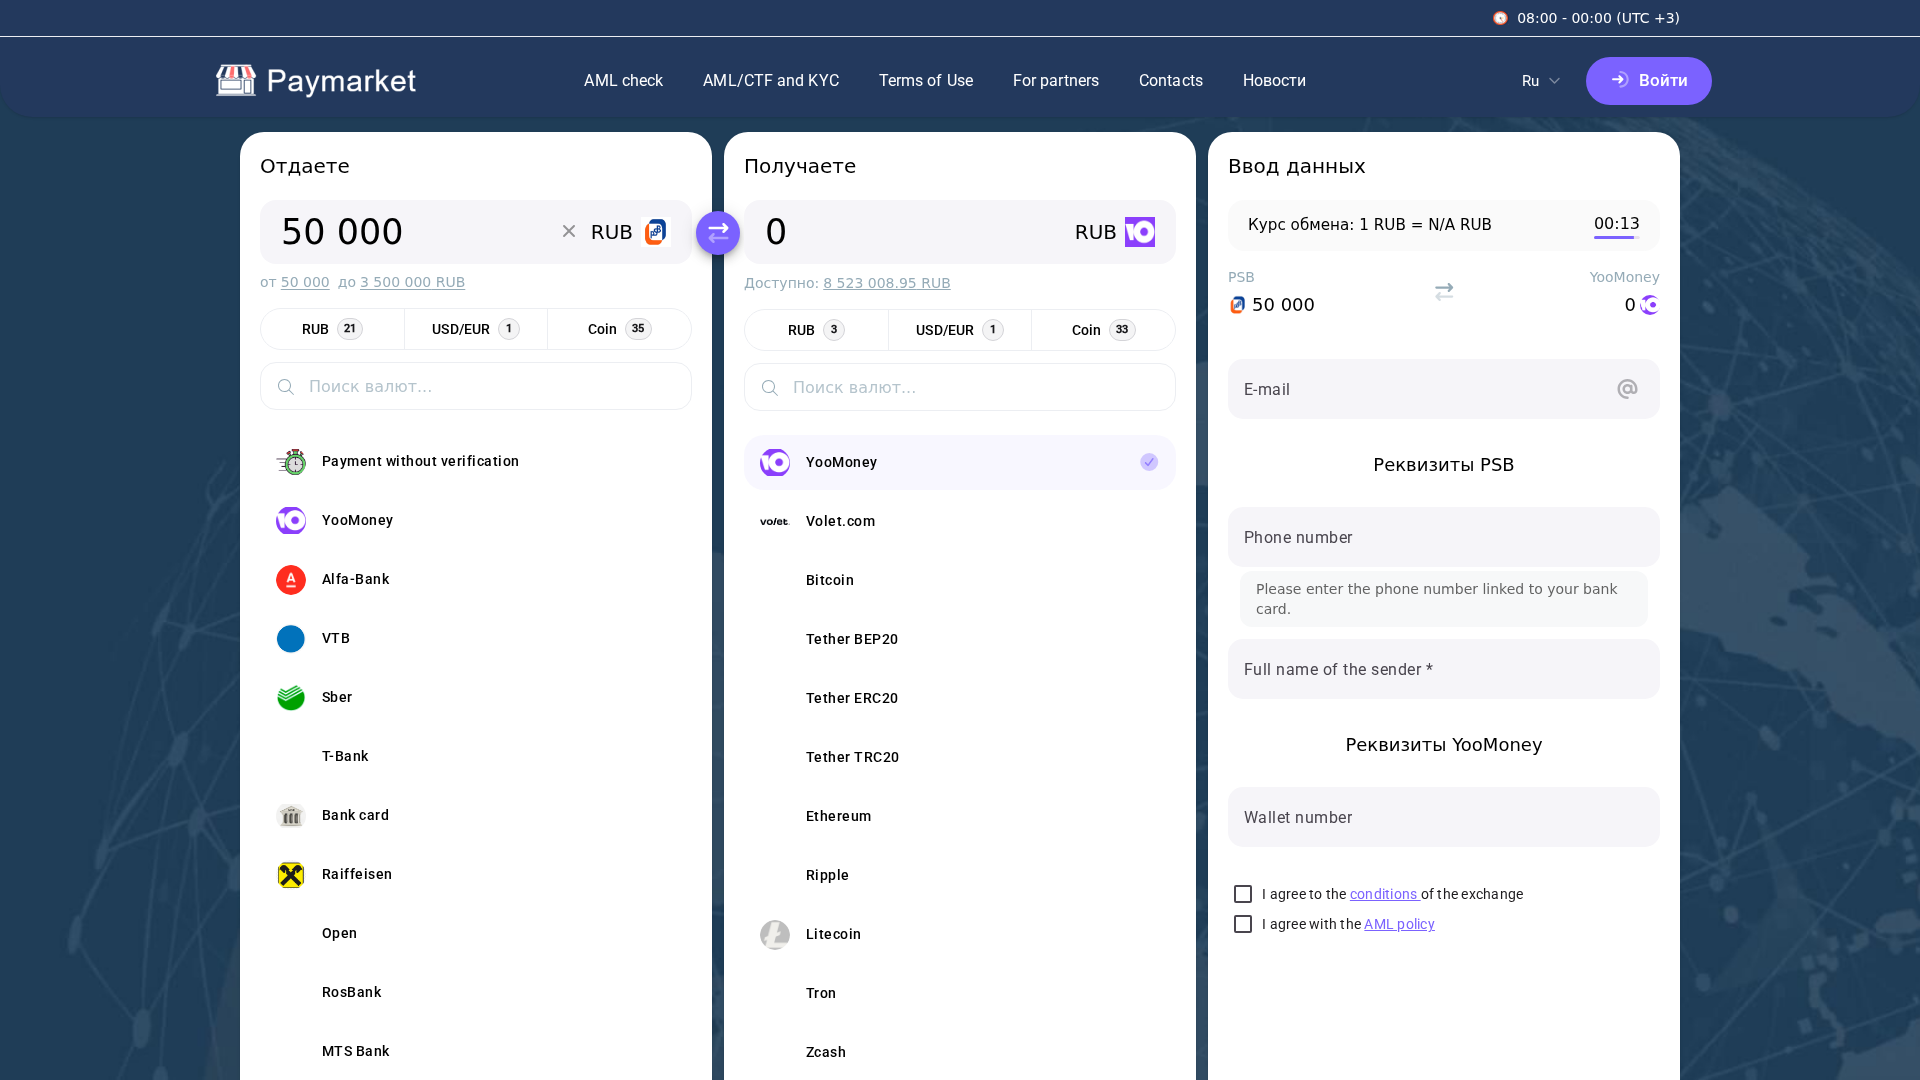Click the YooMoney icon in the receive amount field
The height and width of the screenshot is (1080, 1920).
point(1140,232)
